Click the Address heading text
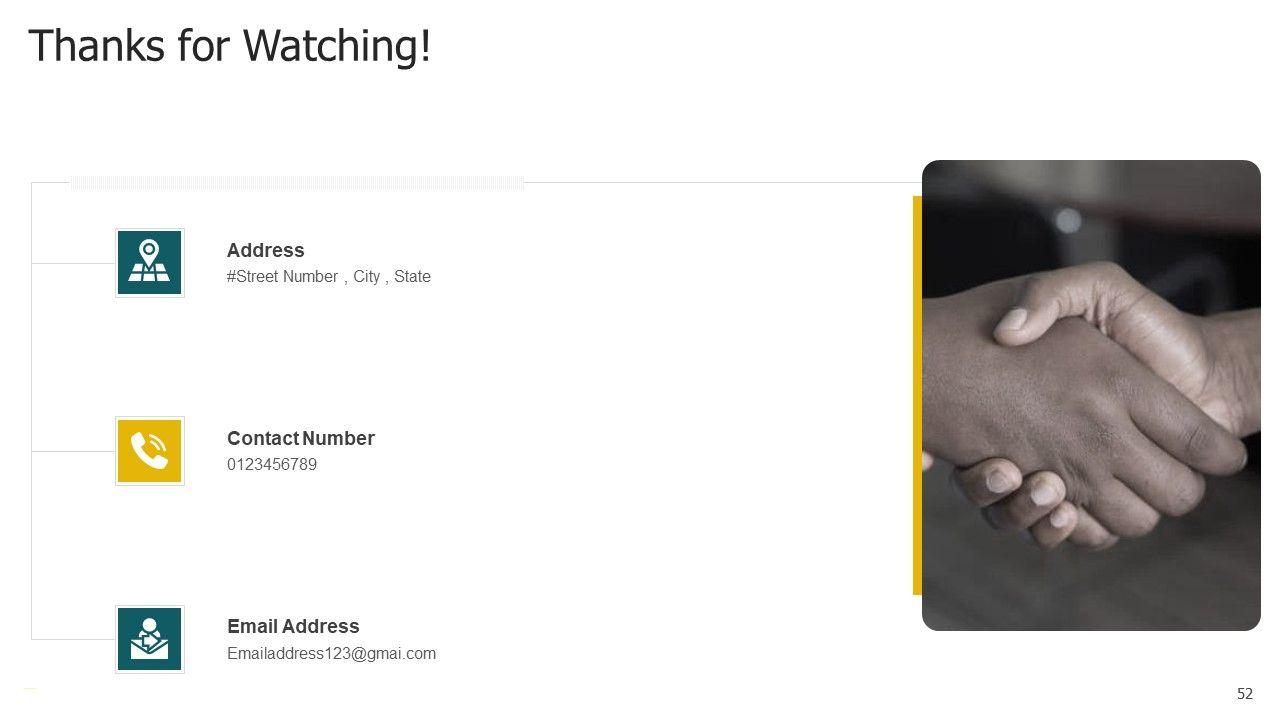 pyautogui.click(x=266, y=251)
